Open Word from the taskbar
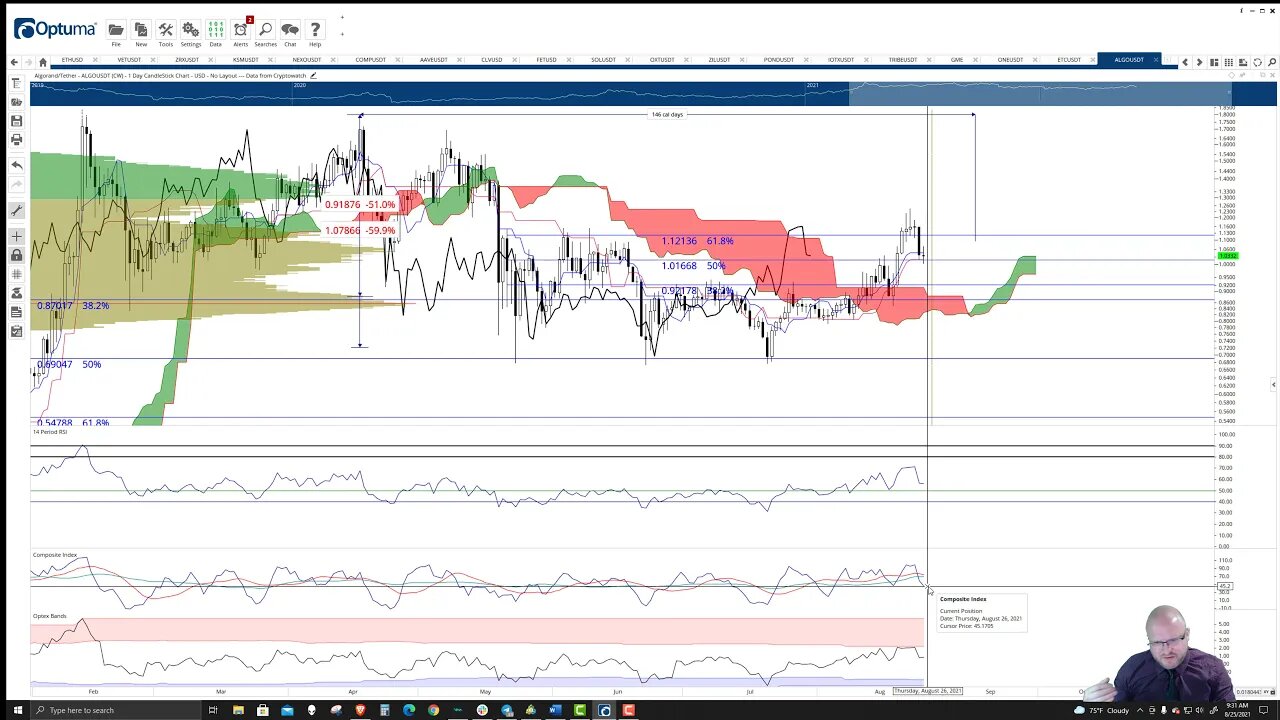Screen dimensions: 1280x720 [x=555, y=710]
